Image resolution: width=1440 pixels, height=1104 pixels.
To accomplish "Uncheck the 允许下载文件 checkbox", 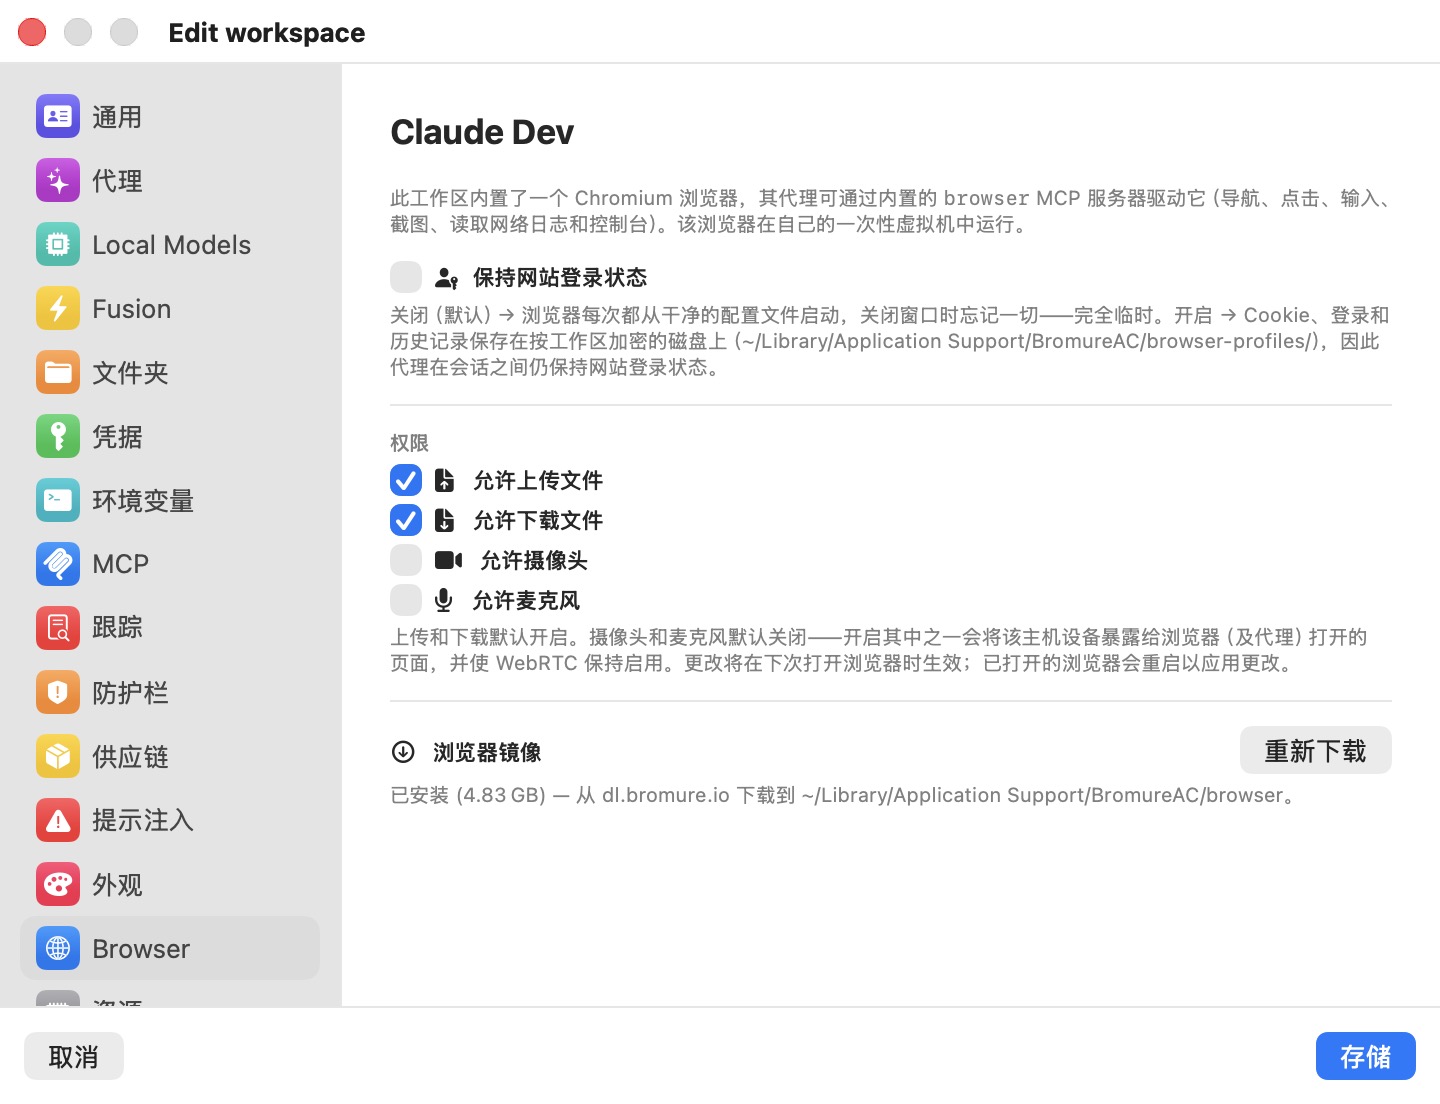I will 406,521.
